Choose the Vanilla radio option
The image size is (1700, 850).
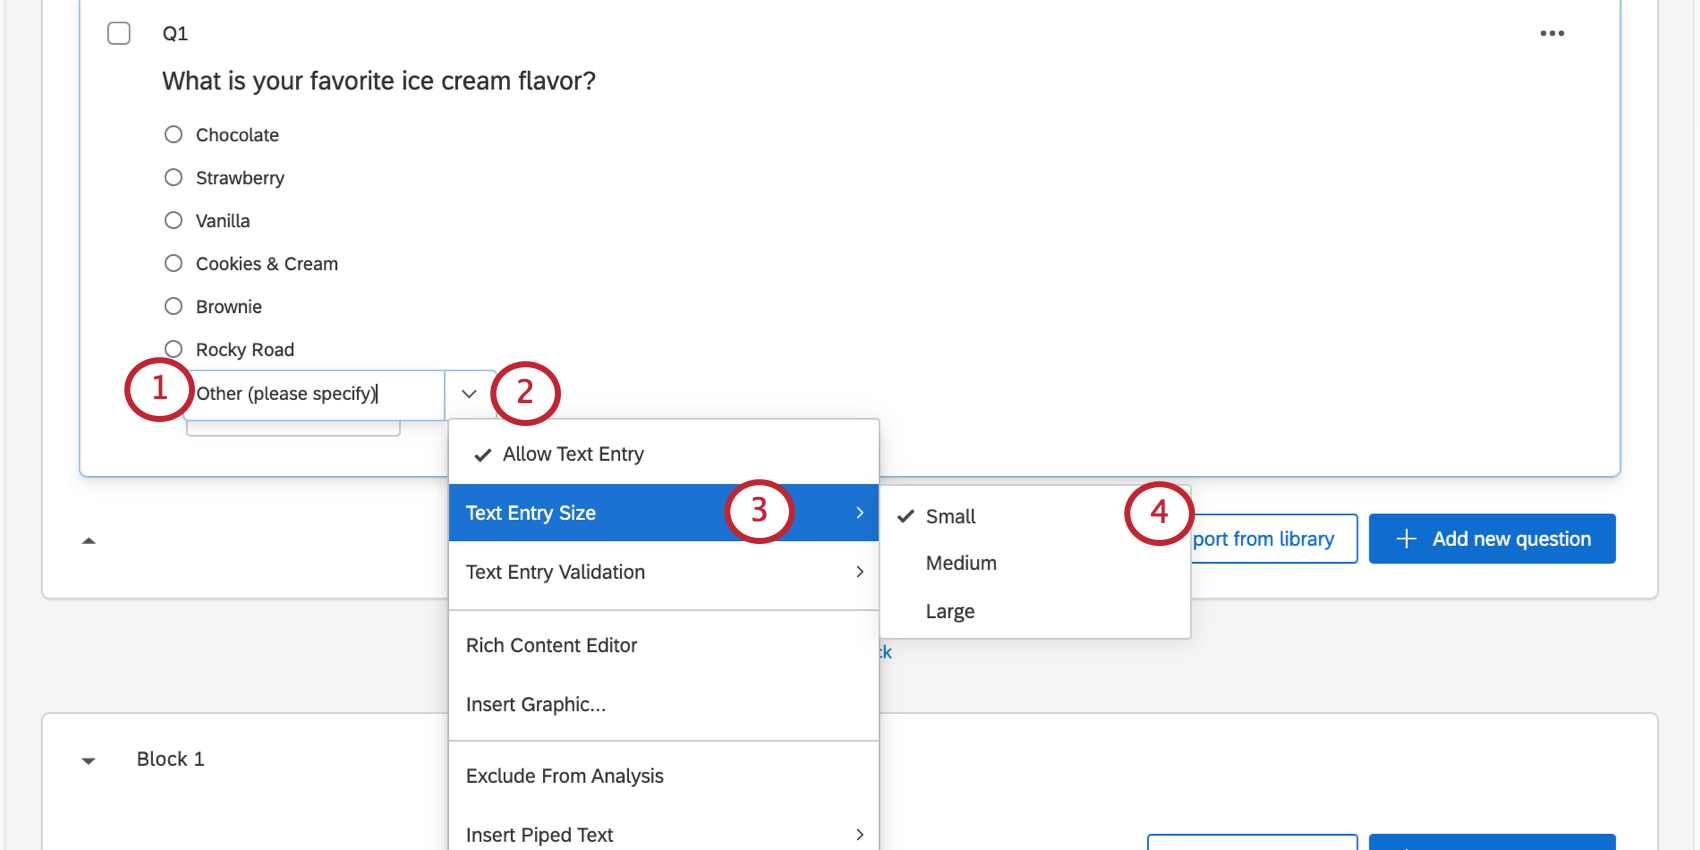(174, 221)
